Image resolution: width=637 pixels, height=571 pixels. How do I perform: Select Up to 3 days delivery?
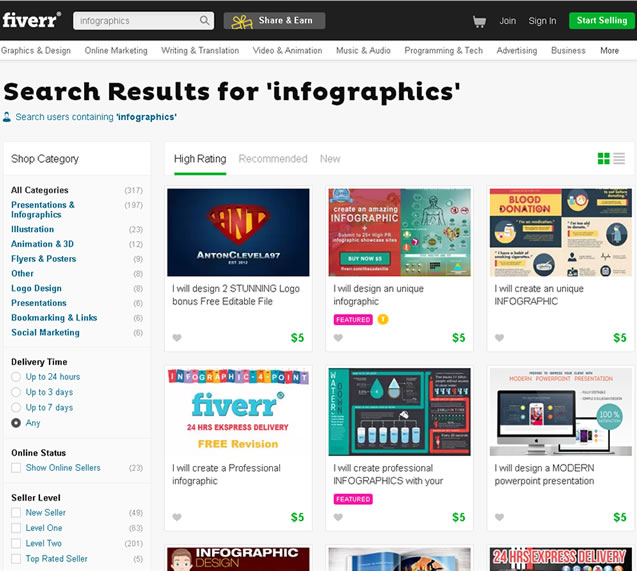16,392
